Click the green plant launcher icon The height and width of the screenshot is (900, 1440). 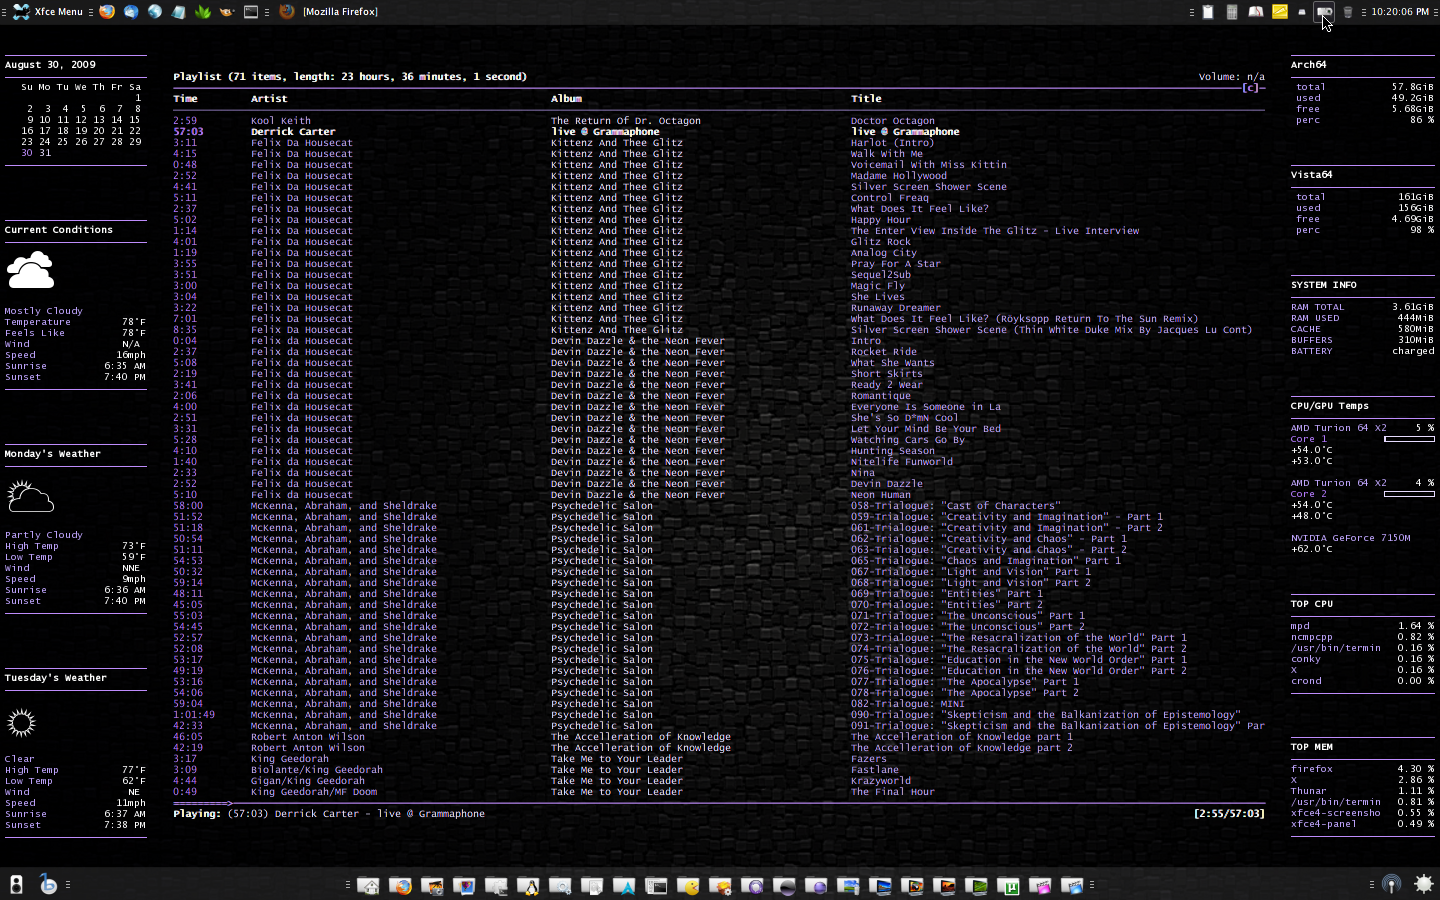pos(203,12)
